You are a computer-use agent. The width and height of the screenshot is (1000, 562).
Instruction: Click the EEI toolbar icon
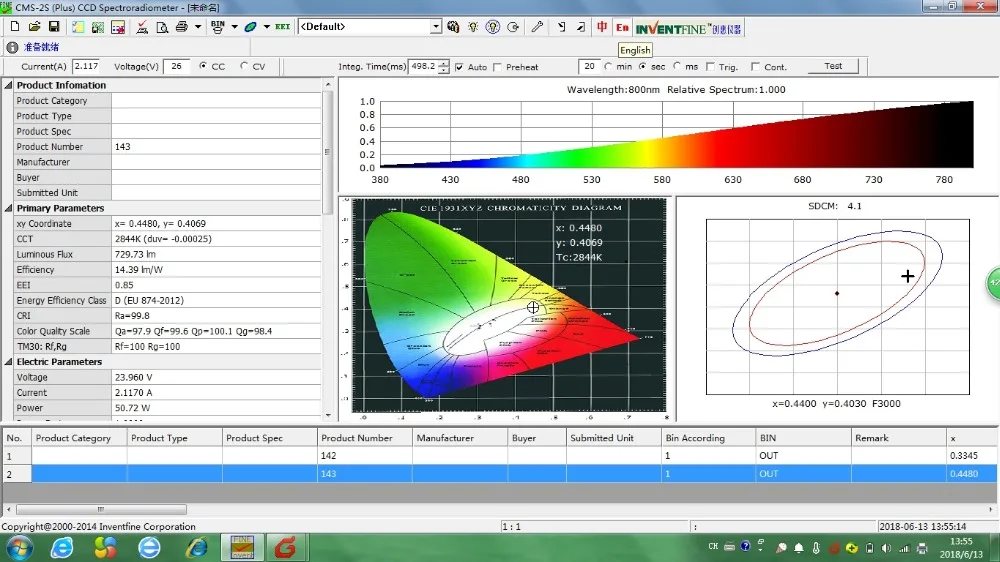coord(283,27)
